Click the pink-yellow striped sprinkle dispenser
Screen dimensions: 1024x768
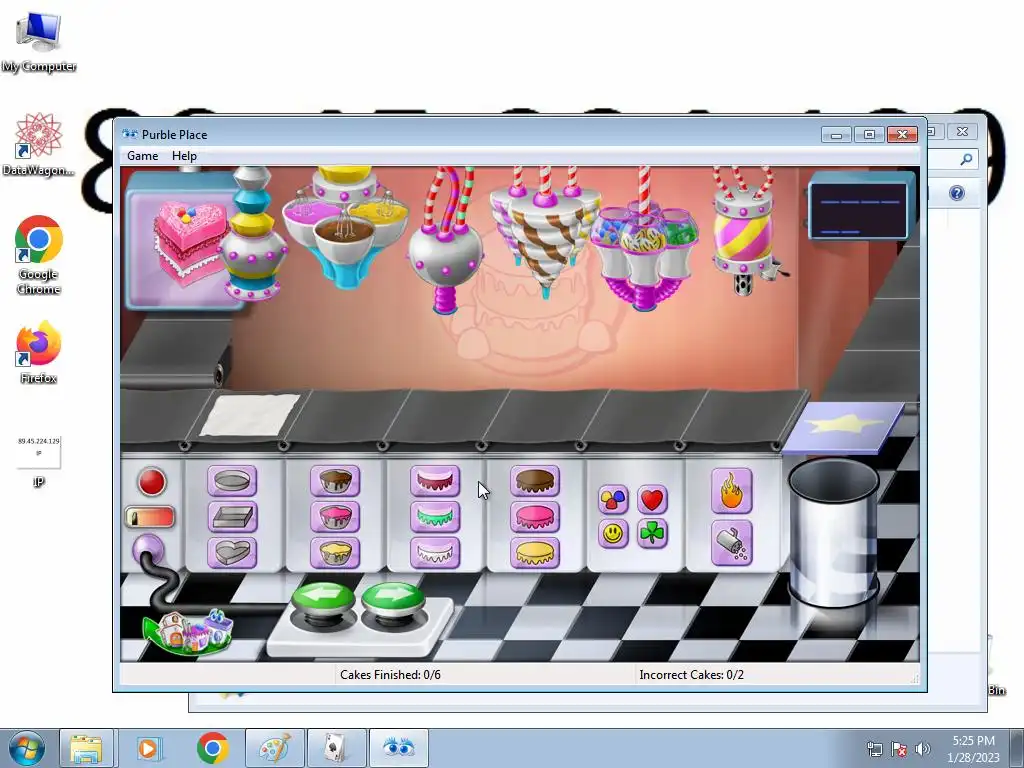tap(744, 232)
